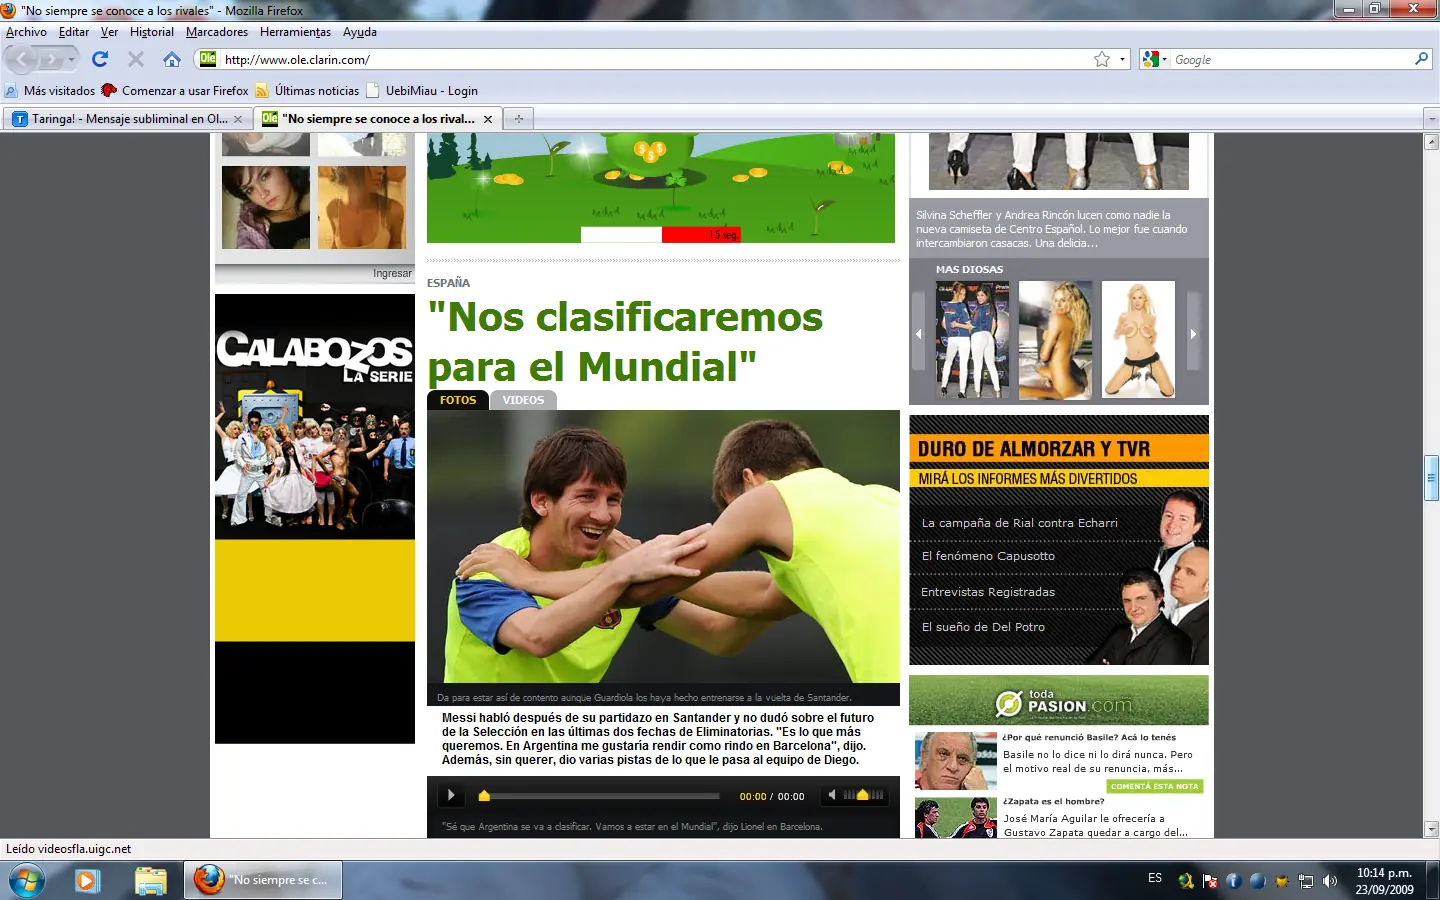Screen dimensions: 1440x900
Task: Click the Basile article thumbnail
Action: pos(955,761)
